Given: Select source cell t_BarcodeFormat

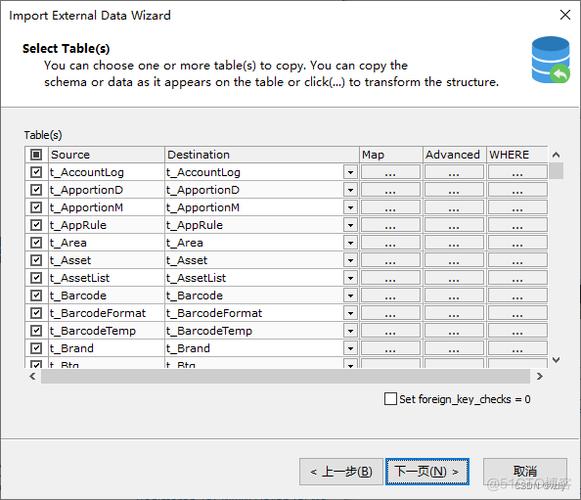Looking at the screenshot, I should click(x=106, y=313).
